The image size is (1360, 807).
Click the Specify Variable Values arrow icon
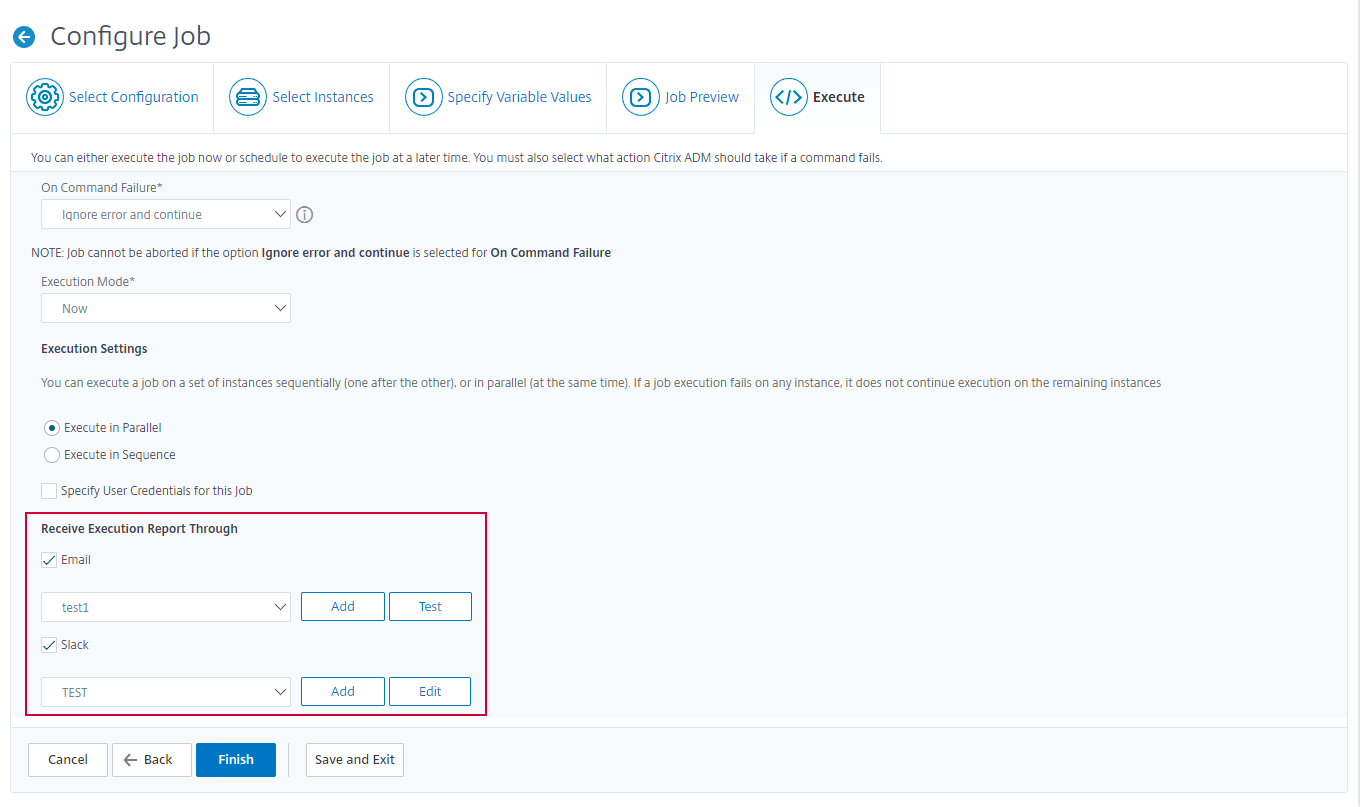coord(423,97)
